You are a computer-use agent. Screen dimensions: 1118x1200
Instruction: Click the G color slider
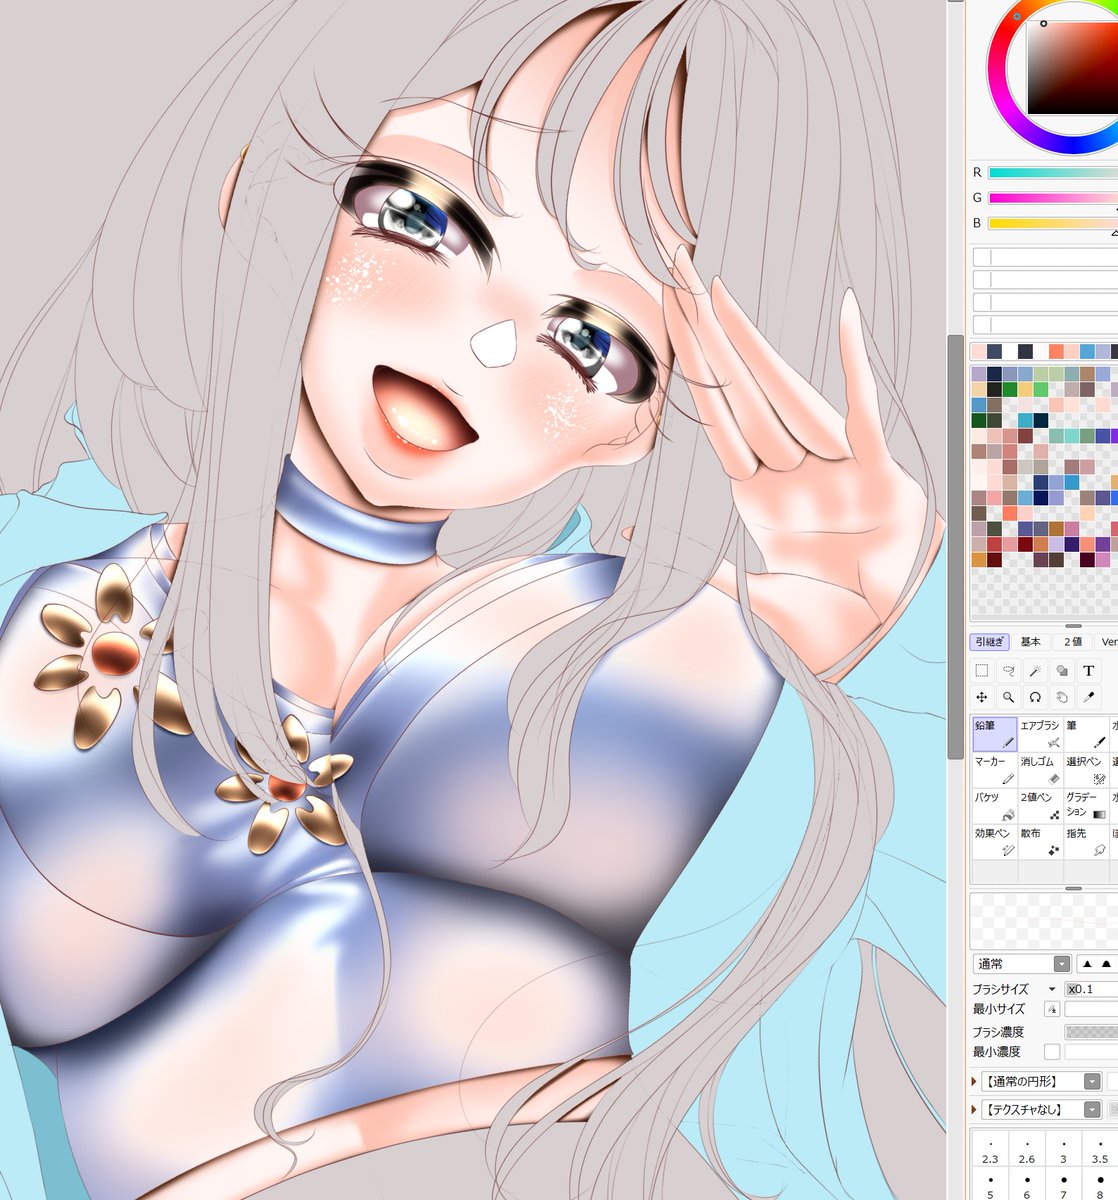point(1053,198)
